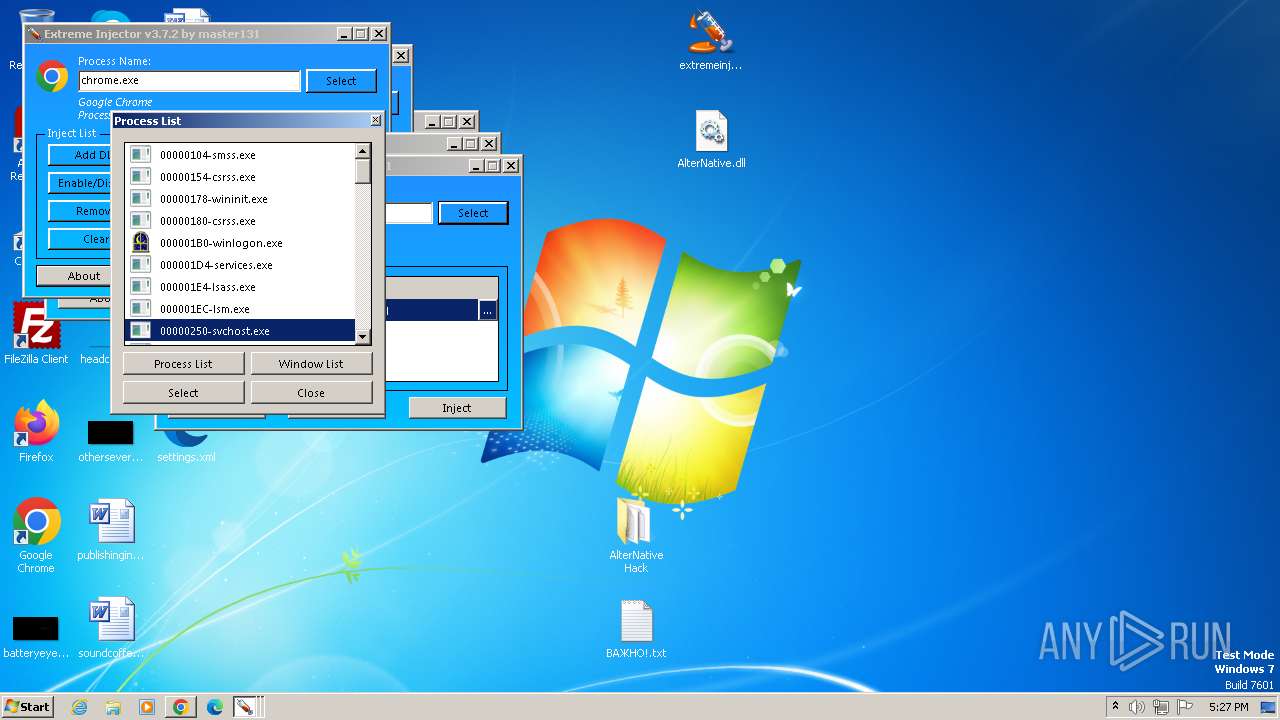1280x720 pixels.
Task: Open the Firefox desktop shortcut
Action: [x=36, y=431]
